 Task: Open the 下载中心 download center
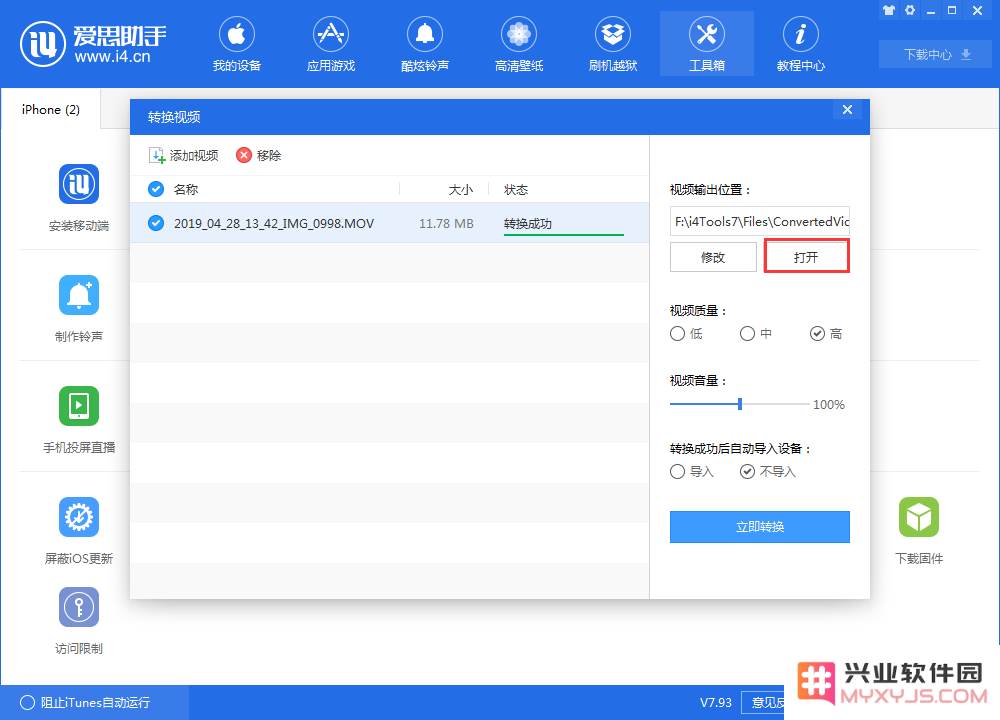click(936, 54)
